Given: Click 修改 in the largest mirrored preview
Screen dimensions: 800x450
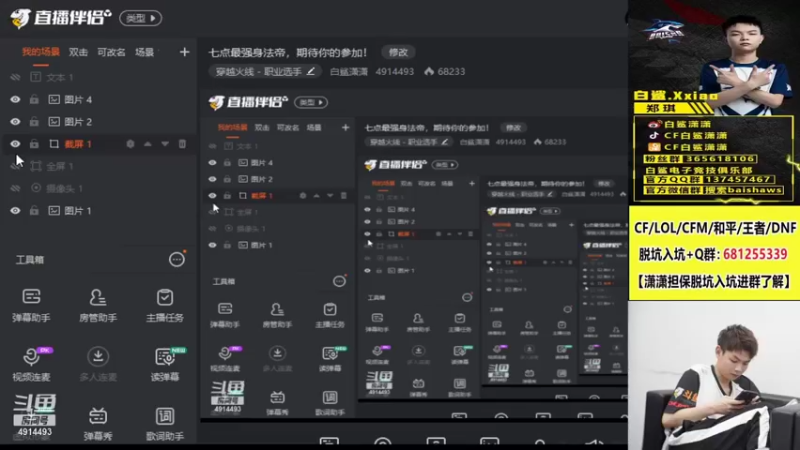Looking at the screenshot, I should [513, 128].
